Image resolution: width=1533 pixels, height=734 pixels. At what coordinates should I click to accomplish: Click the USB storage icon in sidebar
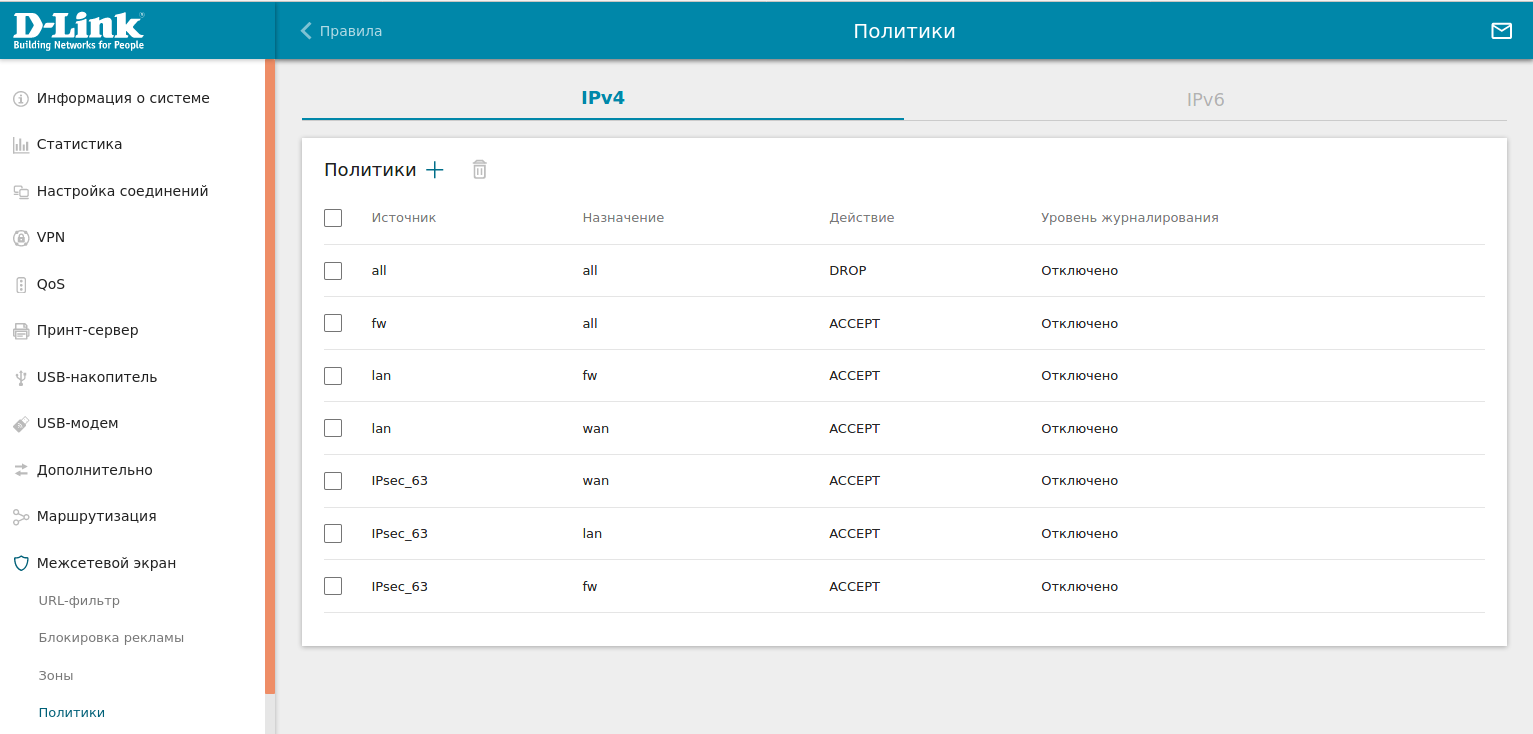coord(20,378)
